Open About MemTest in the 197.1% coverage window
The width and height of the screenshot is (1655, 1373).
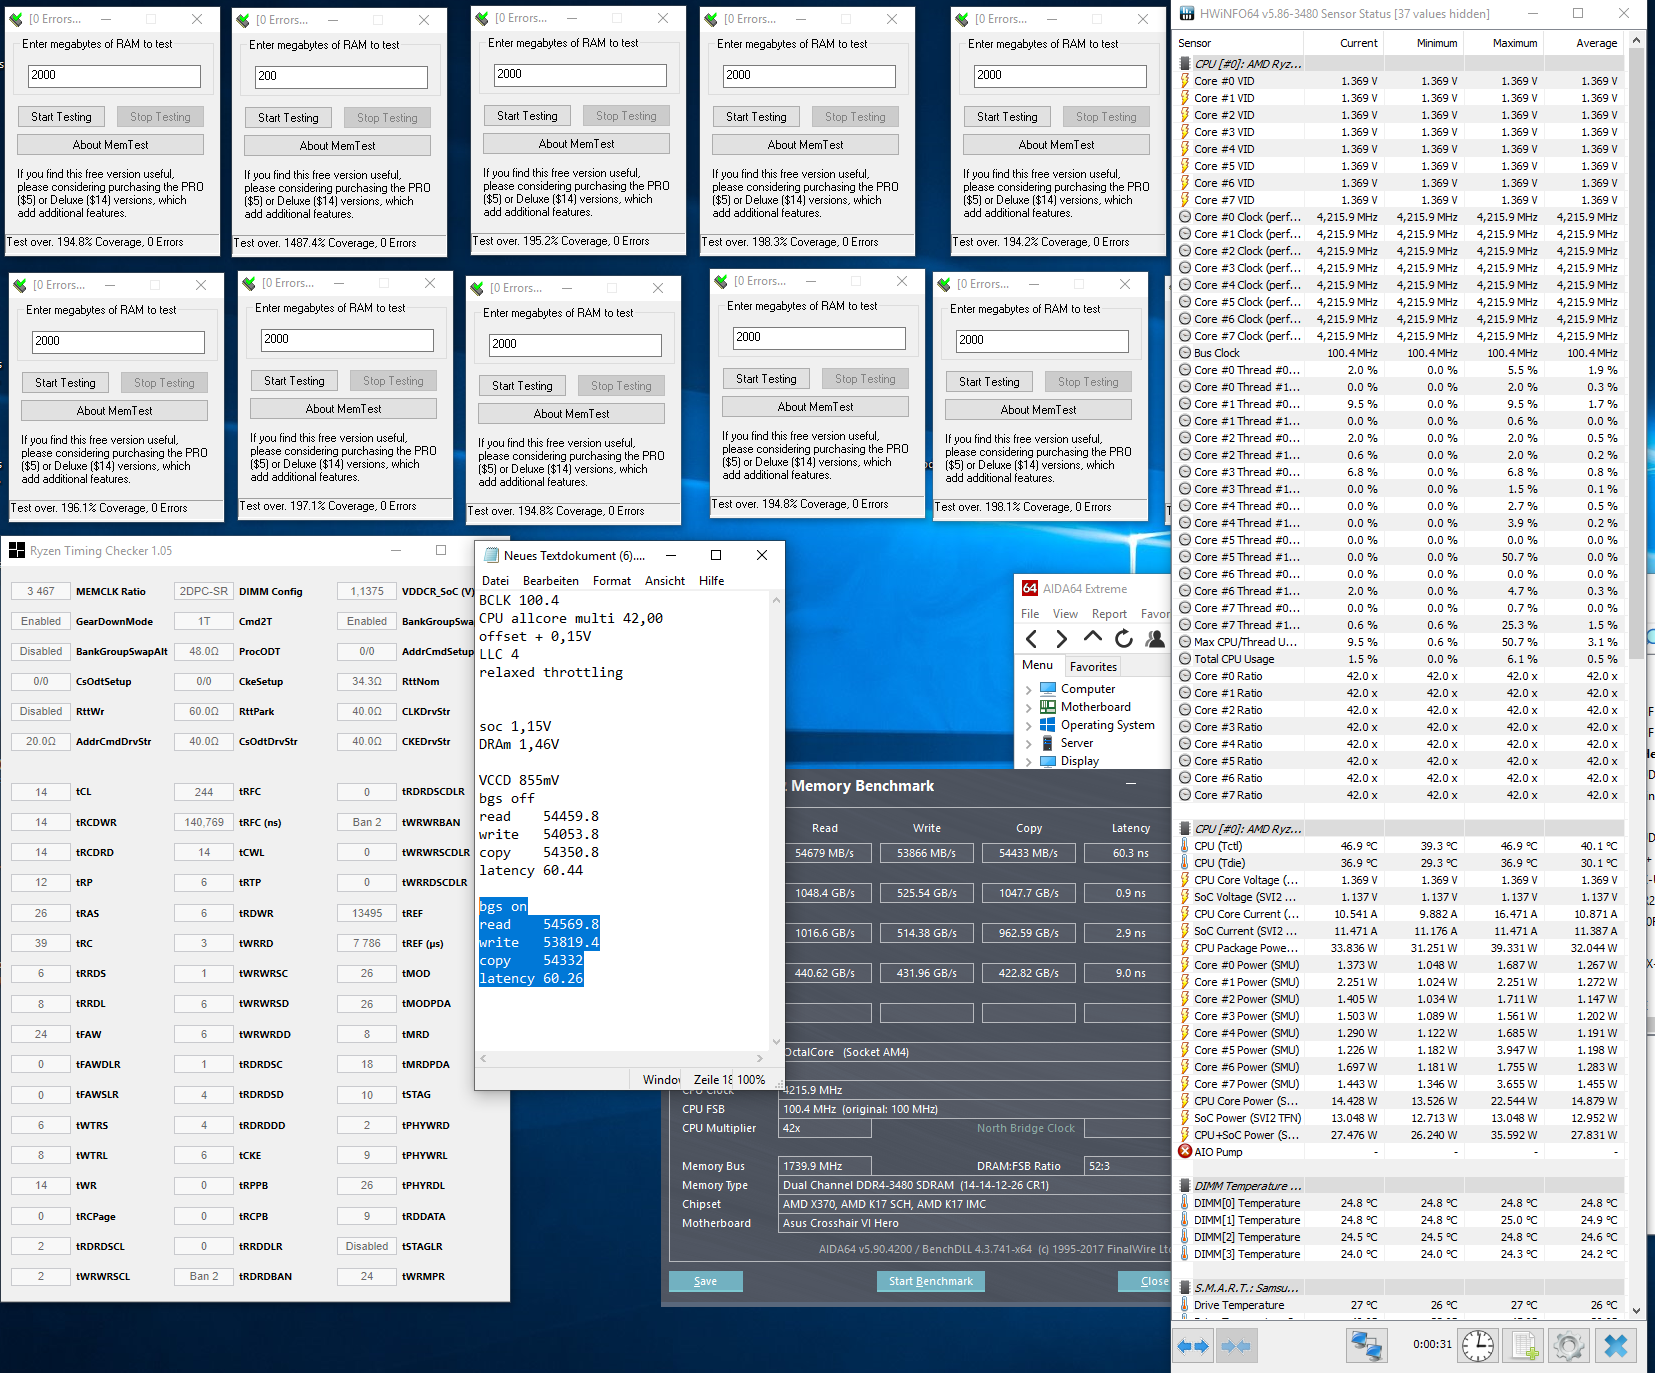[343, 409]
